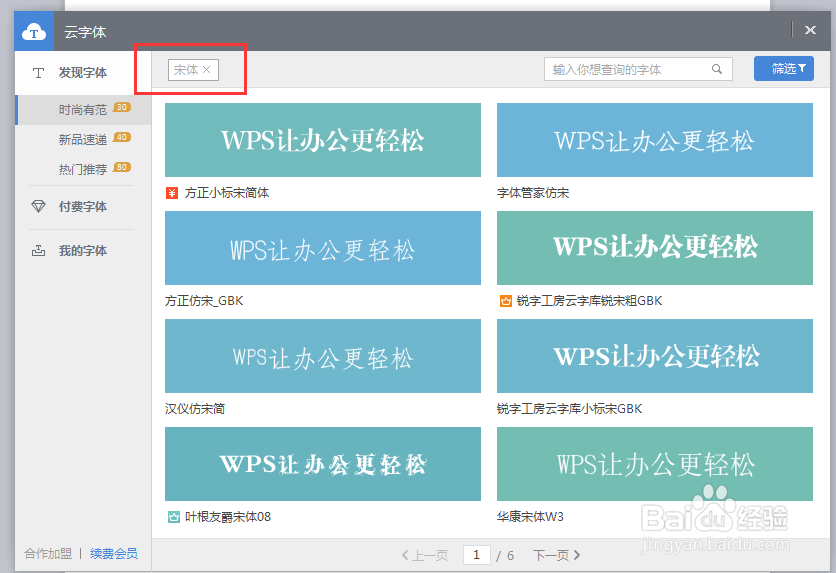Screen dimensions: 836x573
Task: Go to 下一页
Action: pyautogui.click(x=556, y=555)
